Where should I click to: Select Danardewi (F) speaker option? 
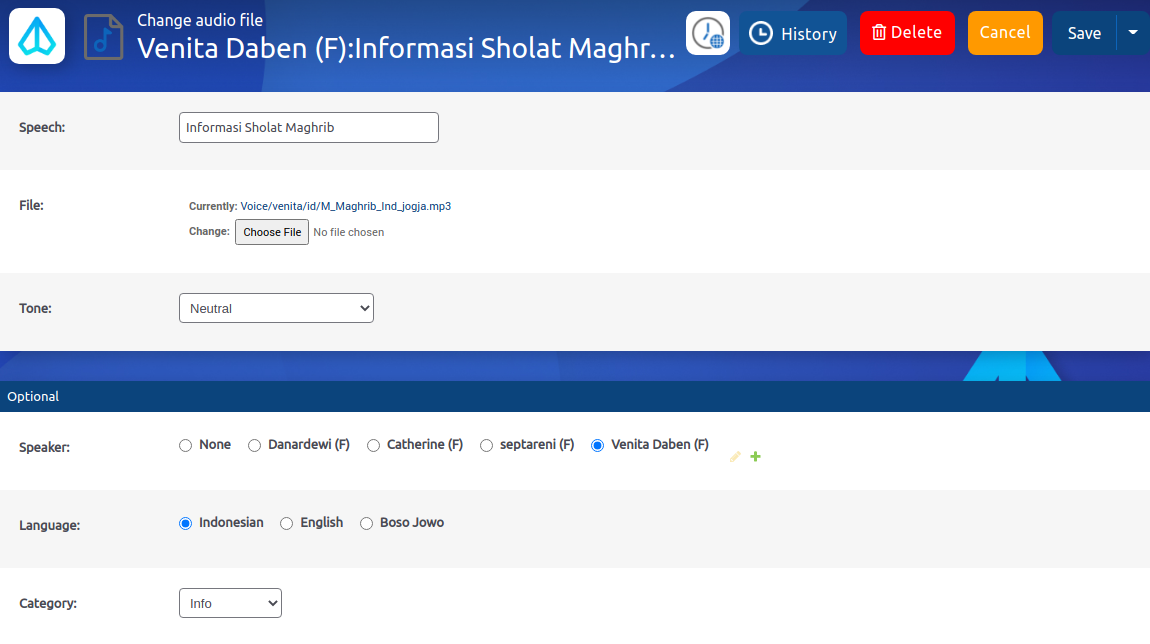[255, 445]
